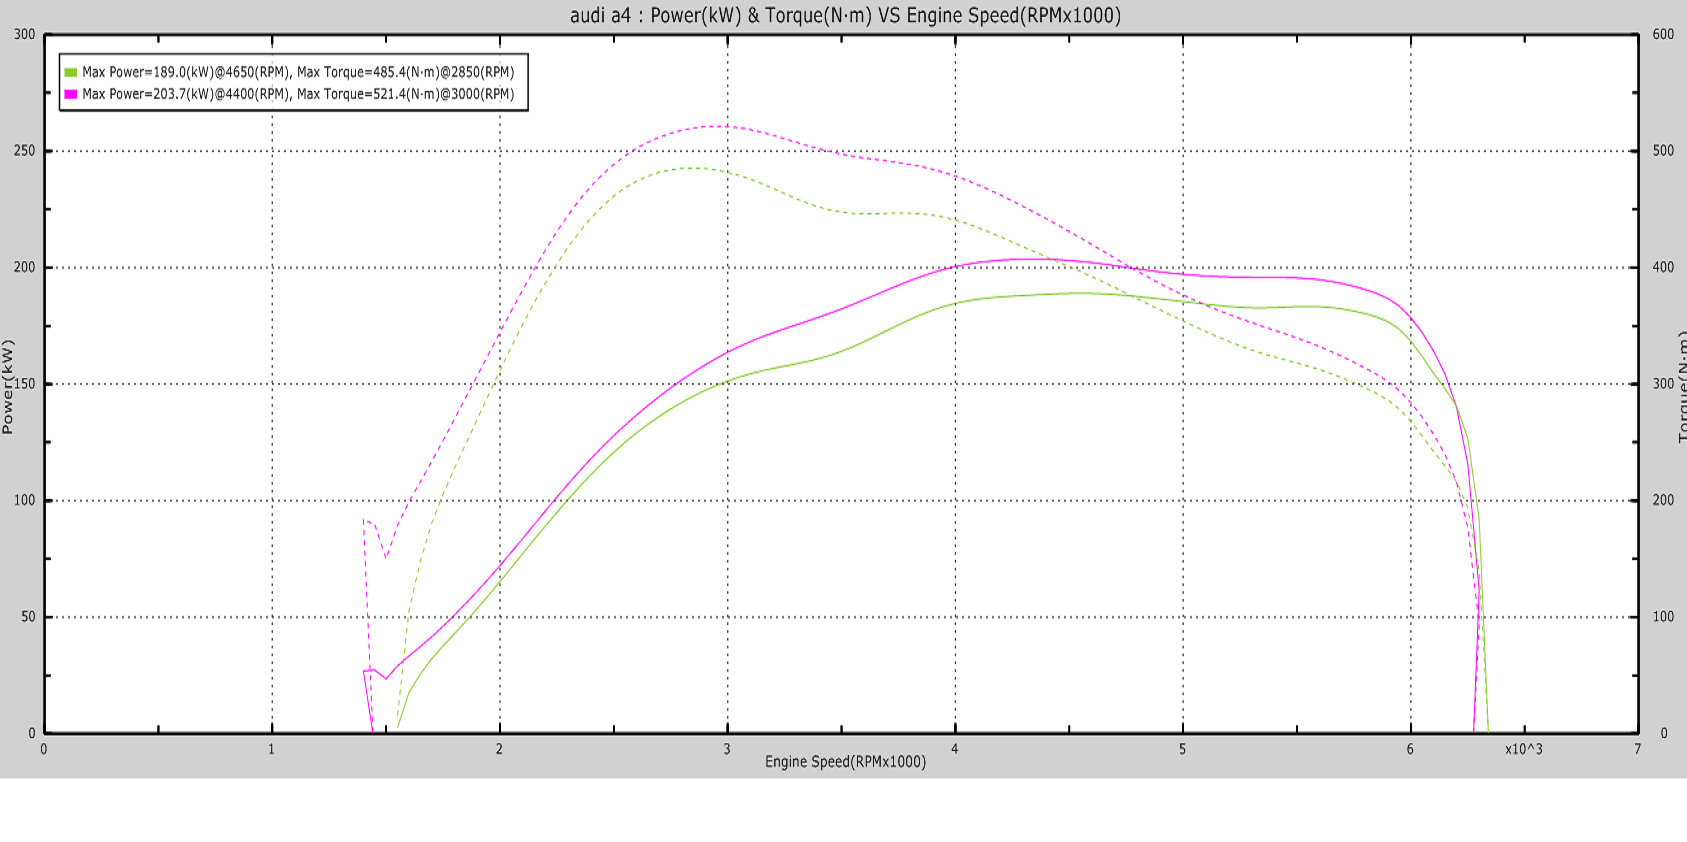The height and width of the screenshot is (842, 1687).
Task: Click the 600 tick on the torque axis
Action: pyautogui.click(x=1663, y=34)
